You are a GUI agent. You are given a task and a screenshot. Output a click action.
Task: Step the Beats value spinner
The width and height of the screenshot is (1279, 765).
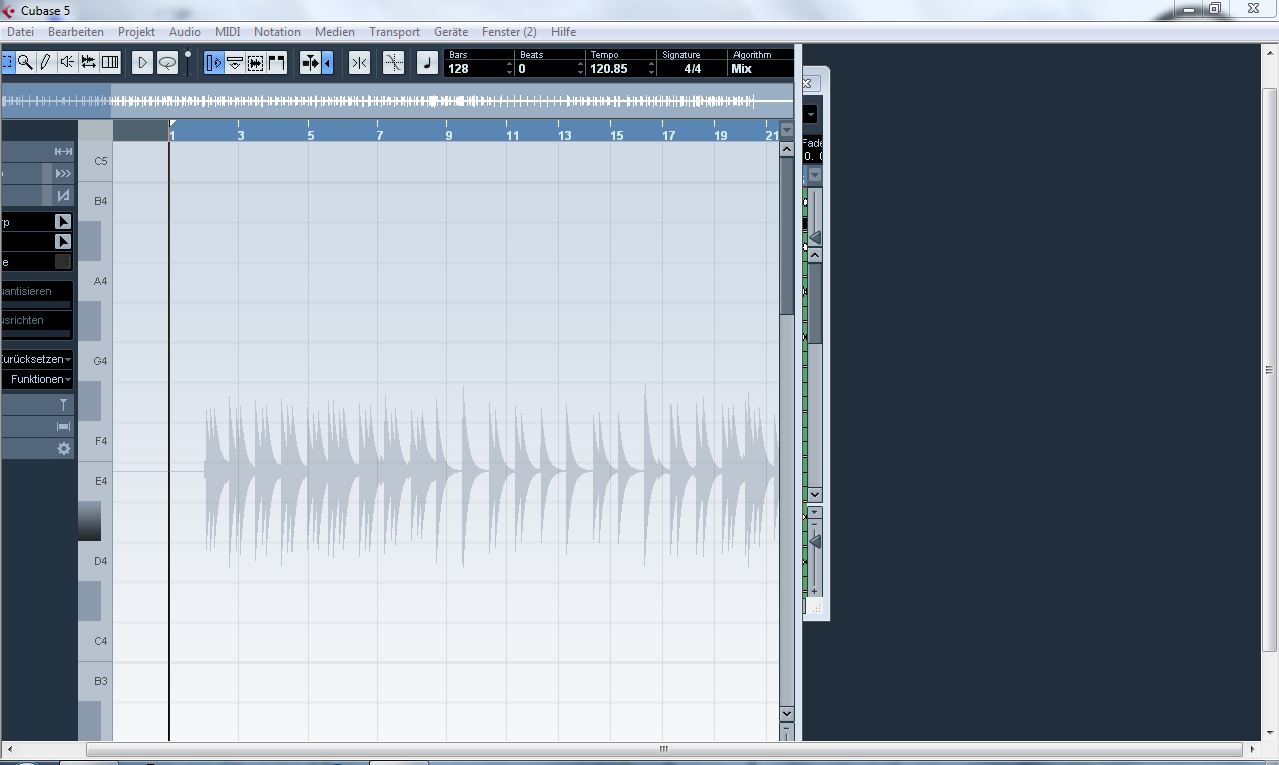coord(581,69)
